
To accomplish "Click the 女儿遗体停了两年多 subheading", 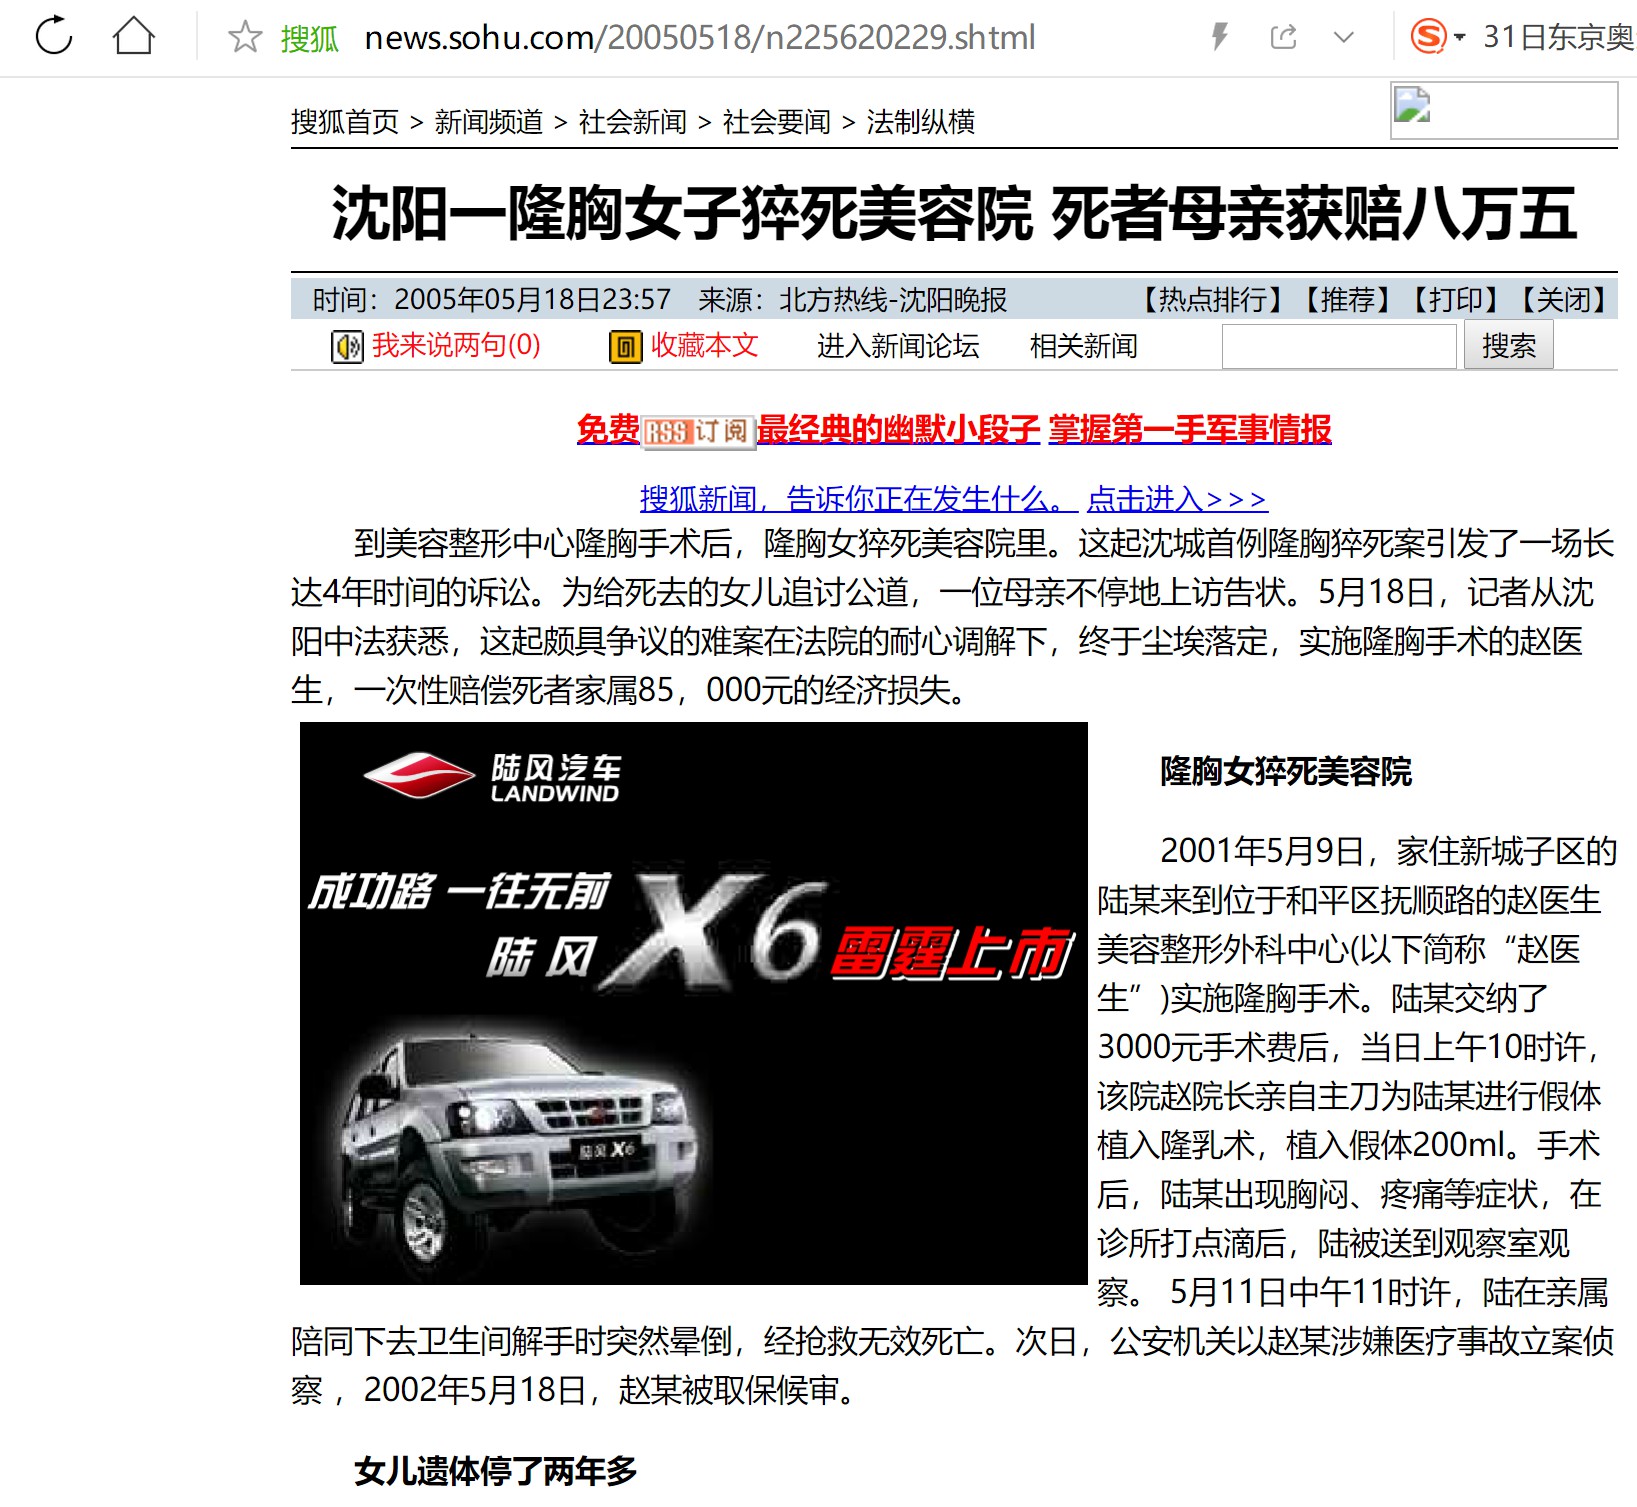I will [496, 1471].
